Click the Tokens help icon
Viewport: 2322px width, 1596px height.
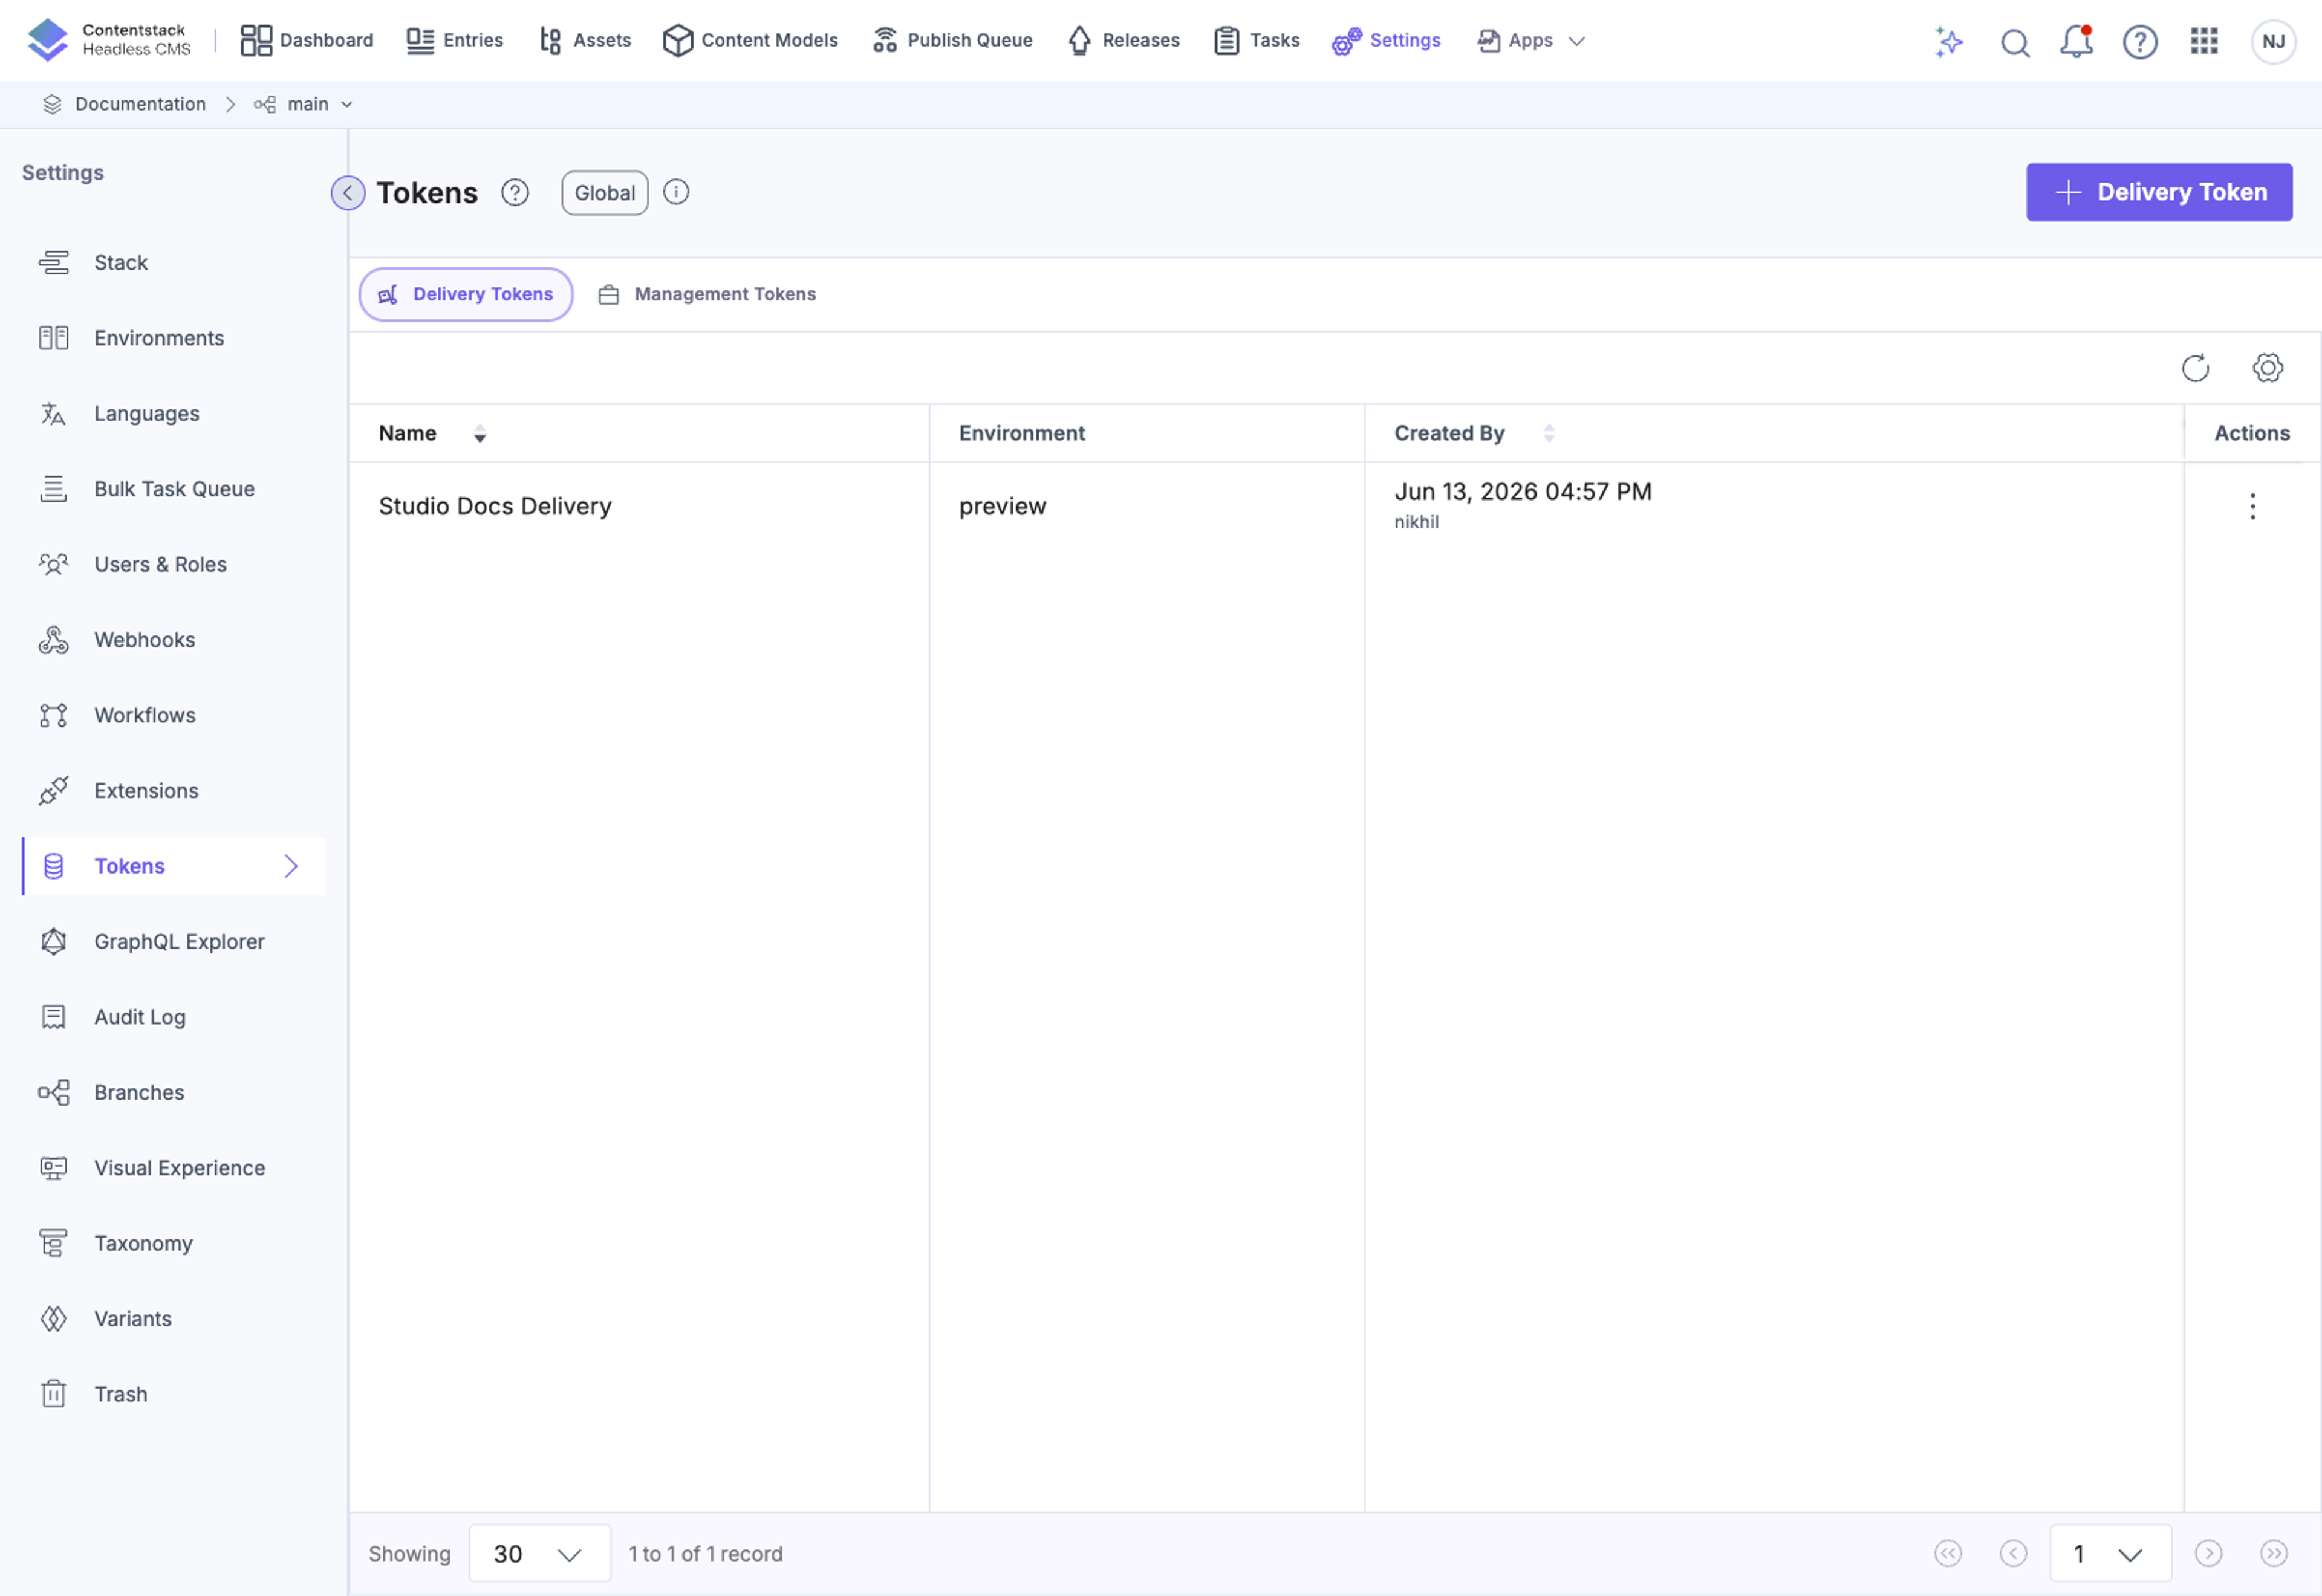(x=515, y=192)
